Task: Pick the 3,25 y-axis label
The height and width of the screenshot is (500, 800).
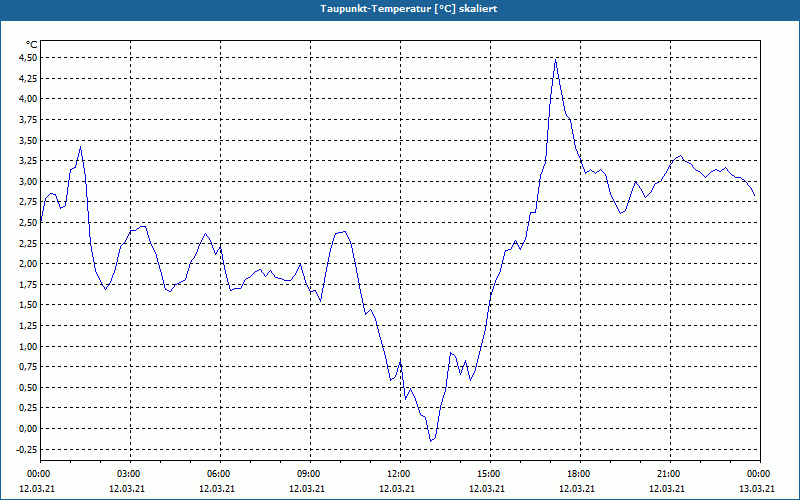Action: tap(29, 161)
